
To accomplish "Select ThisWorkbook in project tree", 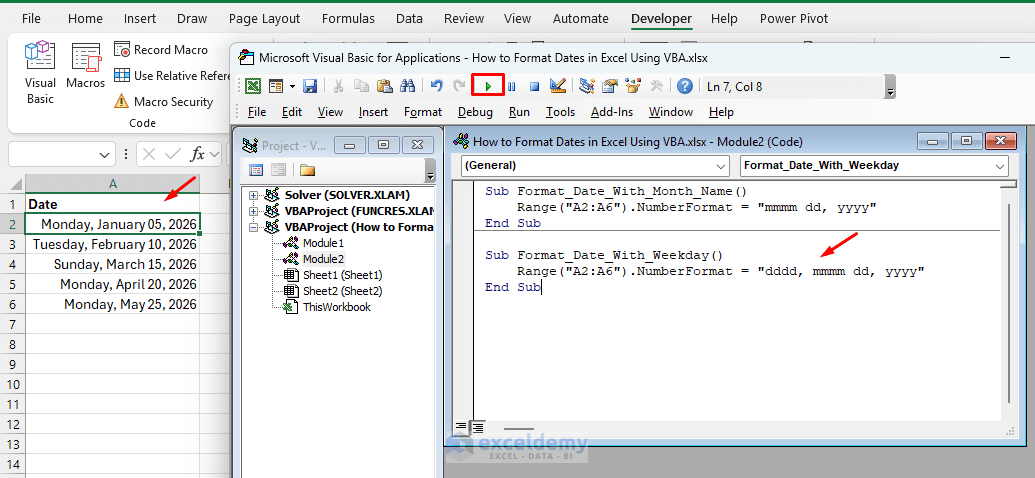I will [x=337, y=307].
